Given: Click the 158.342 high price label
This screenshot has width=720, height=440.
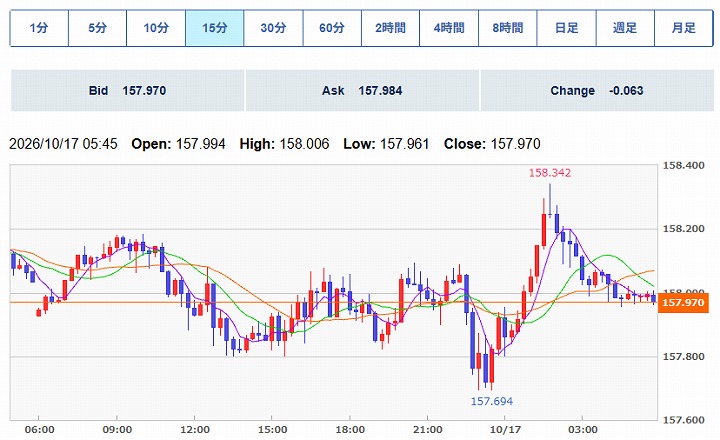Looking at the screenshot, I should click(550, 173).
